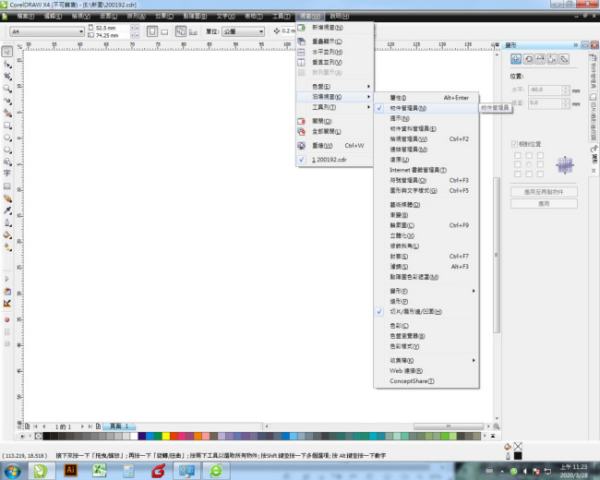Screen dimensions: 600x480
Task: Select the Ellipse tool
Action: (x=7, y=138)
